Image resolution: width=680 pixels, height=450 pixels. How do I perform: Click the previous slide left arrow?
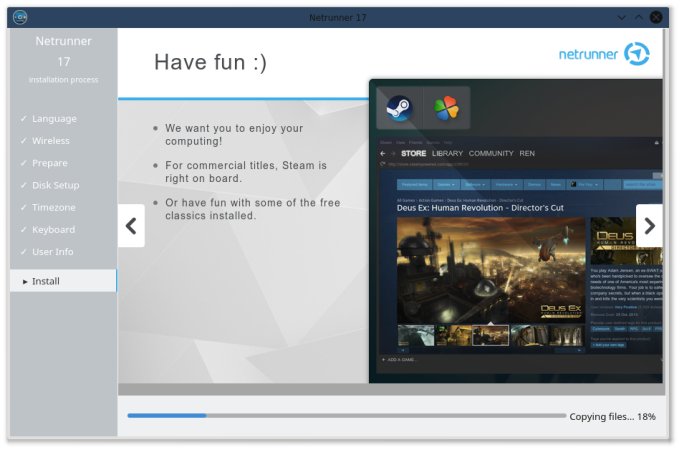[131, 226]
